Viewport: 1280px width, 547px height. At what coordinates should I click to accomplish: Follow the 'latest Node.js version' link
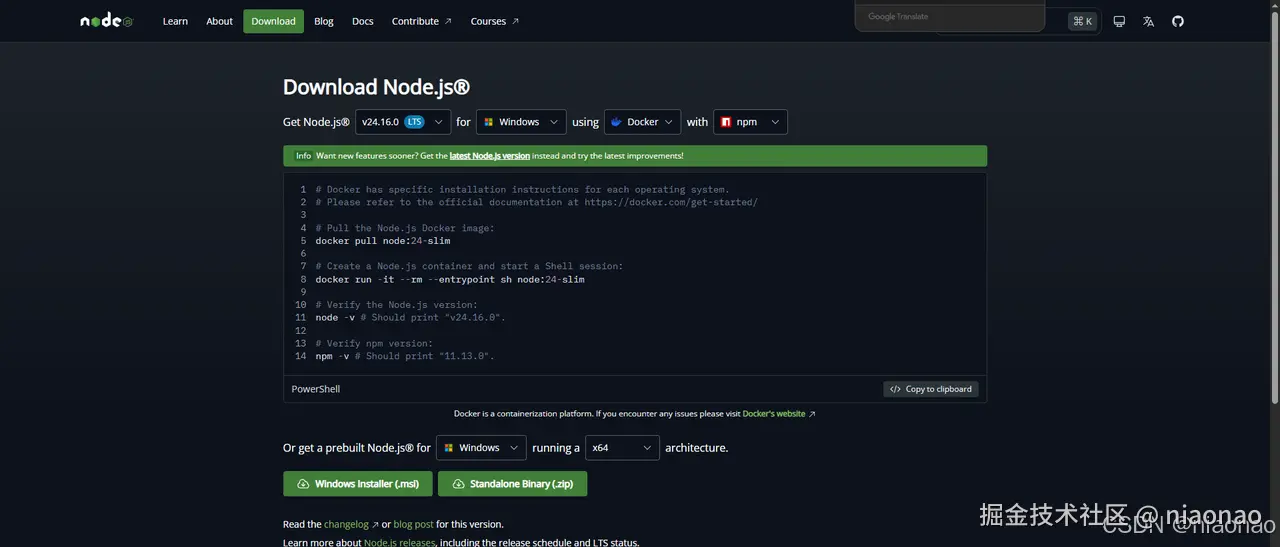(x=490, y=156)
